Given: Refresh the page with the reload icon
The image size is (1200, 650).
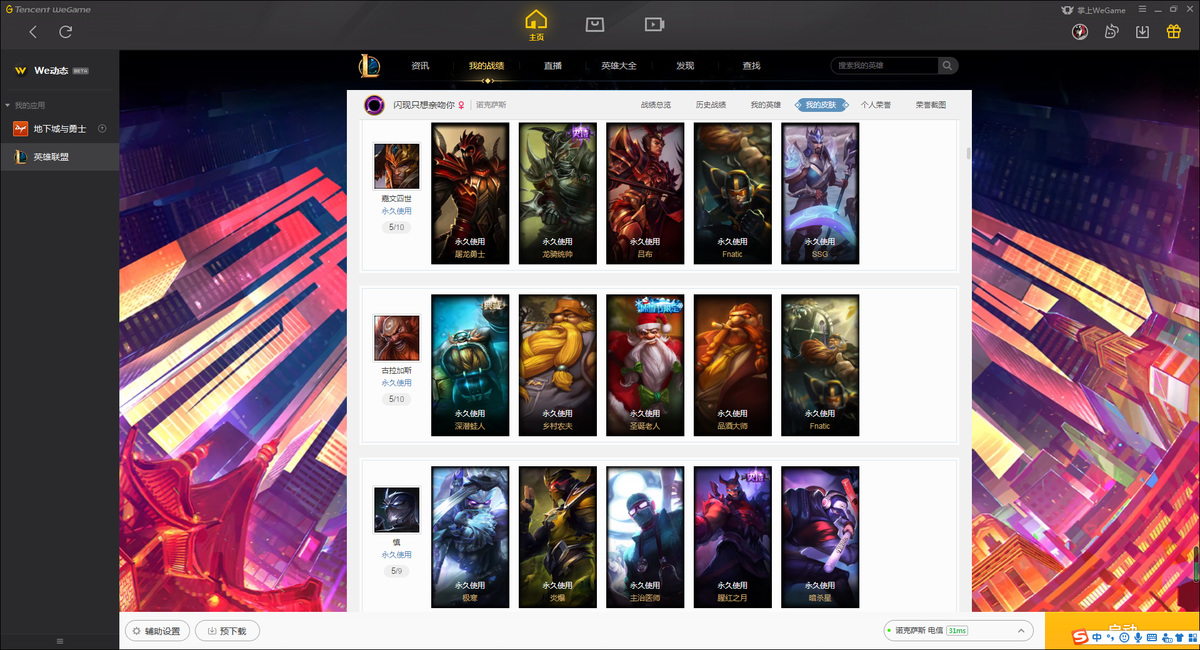Looking at the screenshot, I should [65, 32].
